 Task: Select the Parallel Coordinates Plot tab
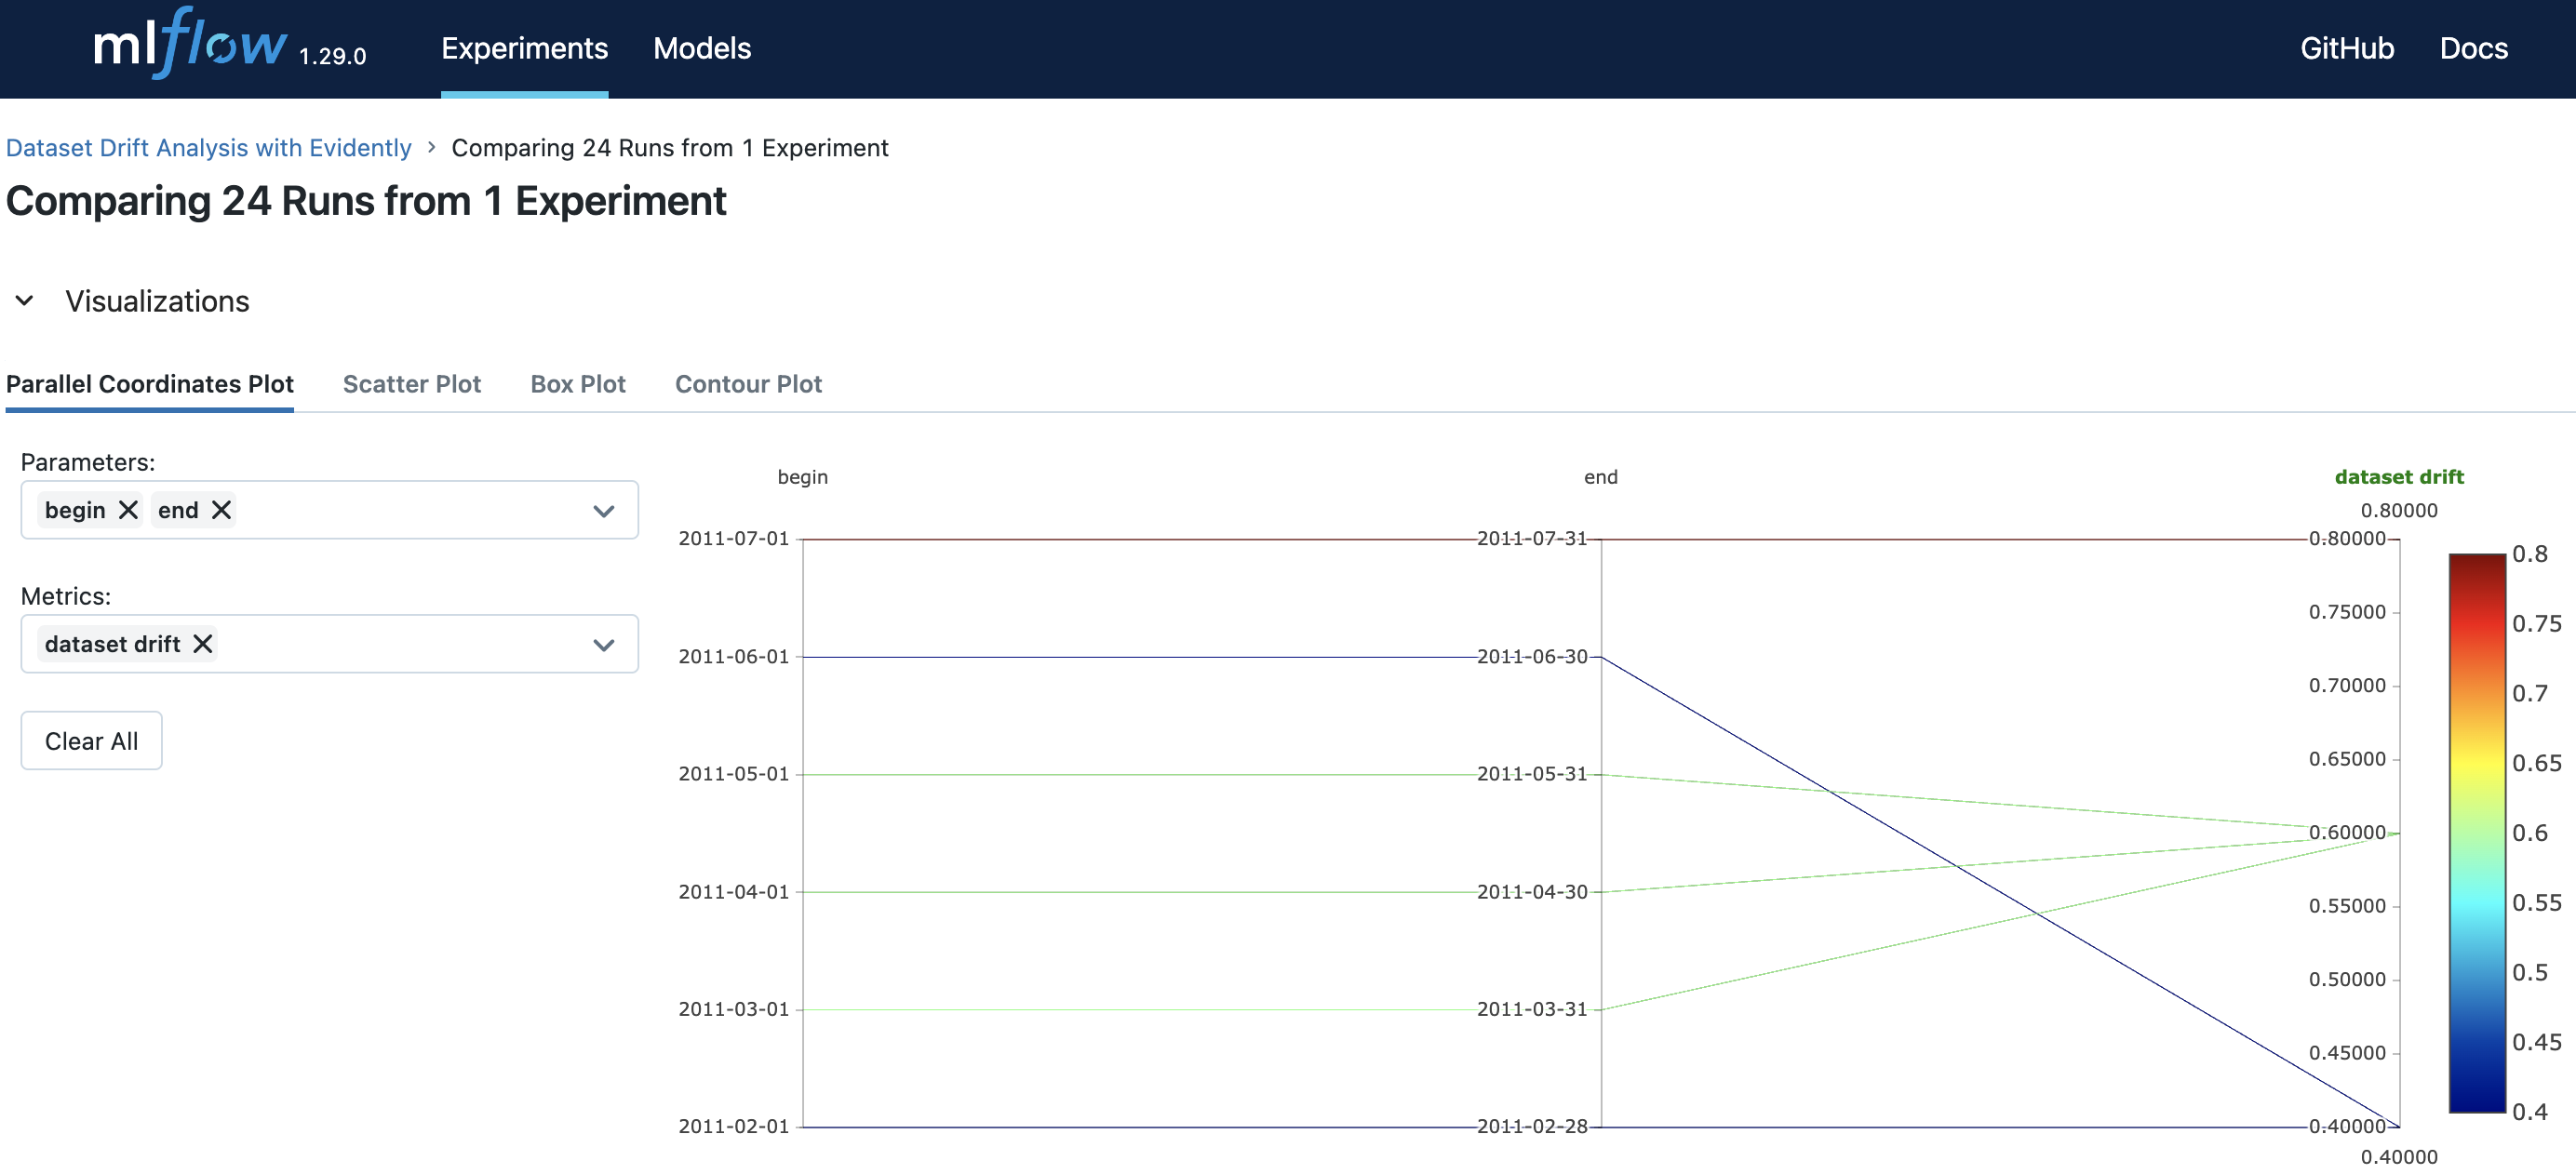click(x=149, y=384)
